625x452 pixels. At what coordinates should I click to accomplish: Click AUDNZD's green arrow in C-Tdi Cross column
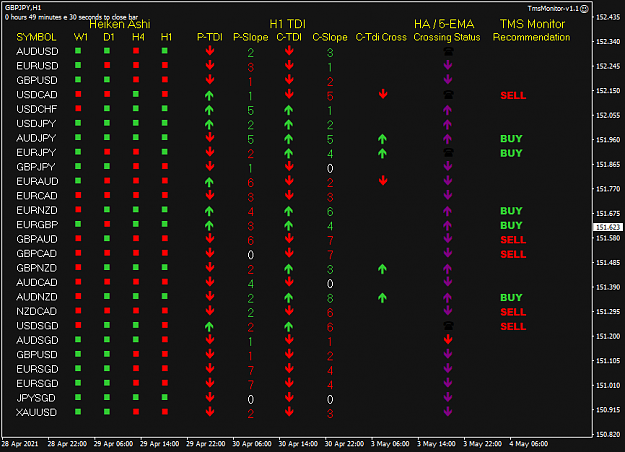click(382, 297)
